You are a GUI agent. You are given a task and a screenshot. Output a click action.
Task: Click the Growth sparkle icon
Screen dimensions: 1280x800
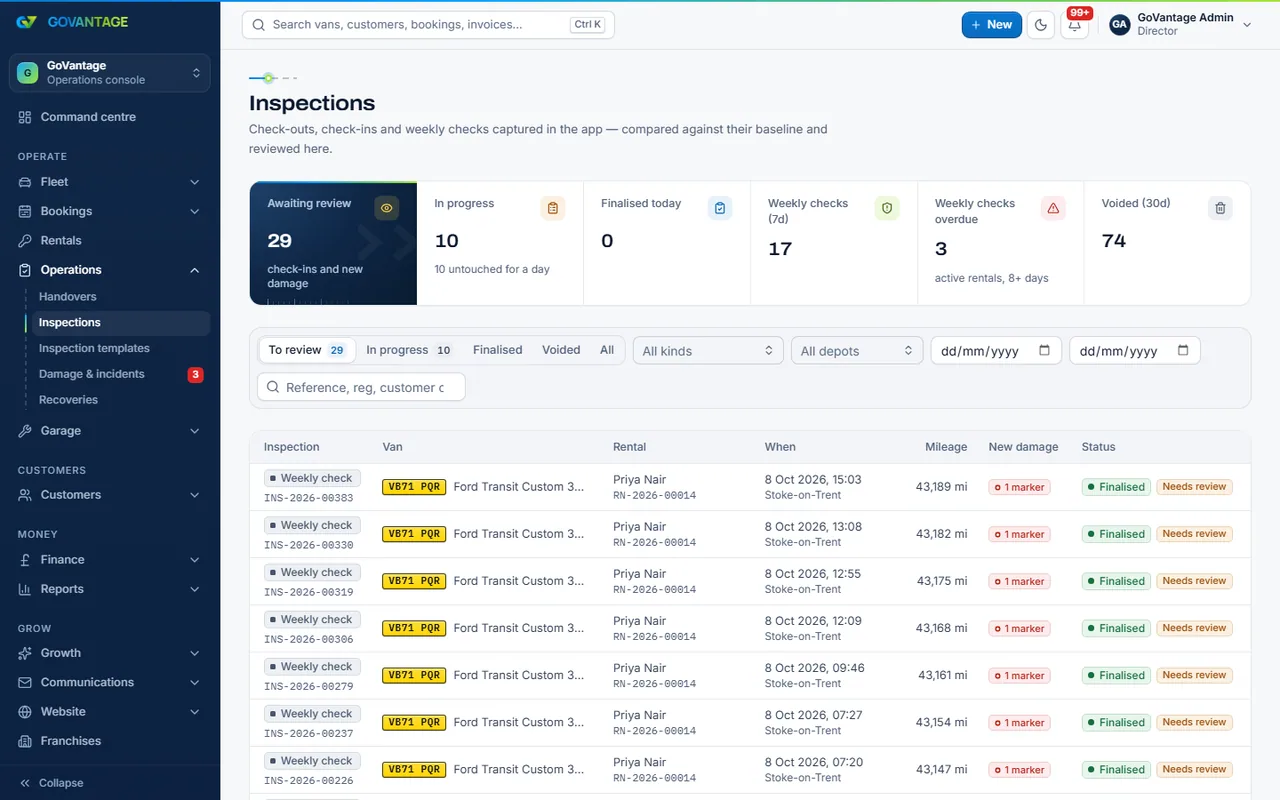tap(25, 653)
